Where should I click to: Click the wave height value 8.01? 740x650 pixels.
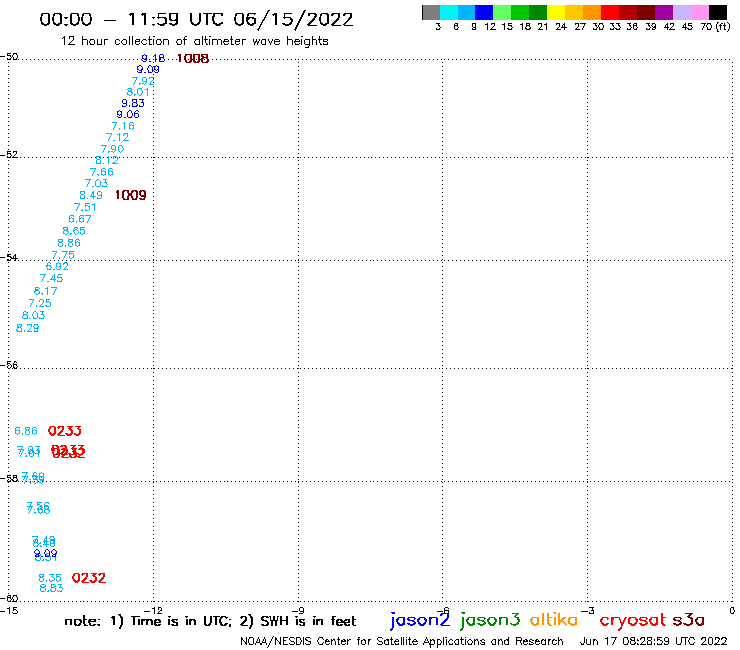coord(138,92)
